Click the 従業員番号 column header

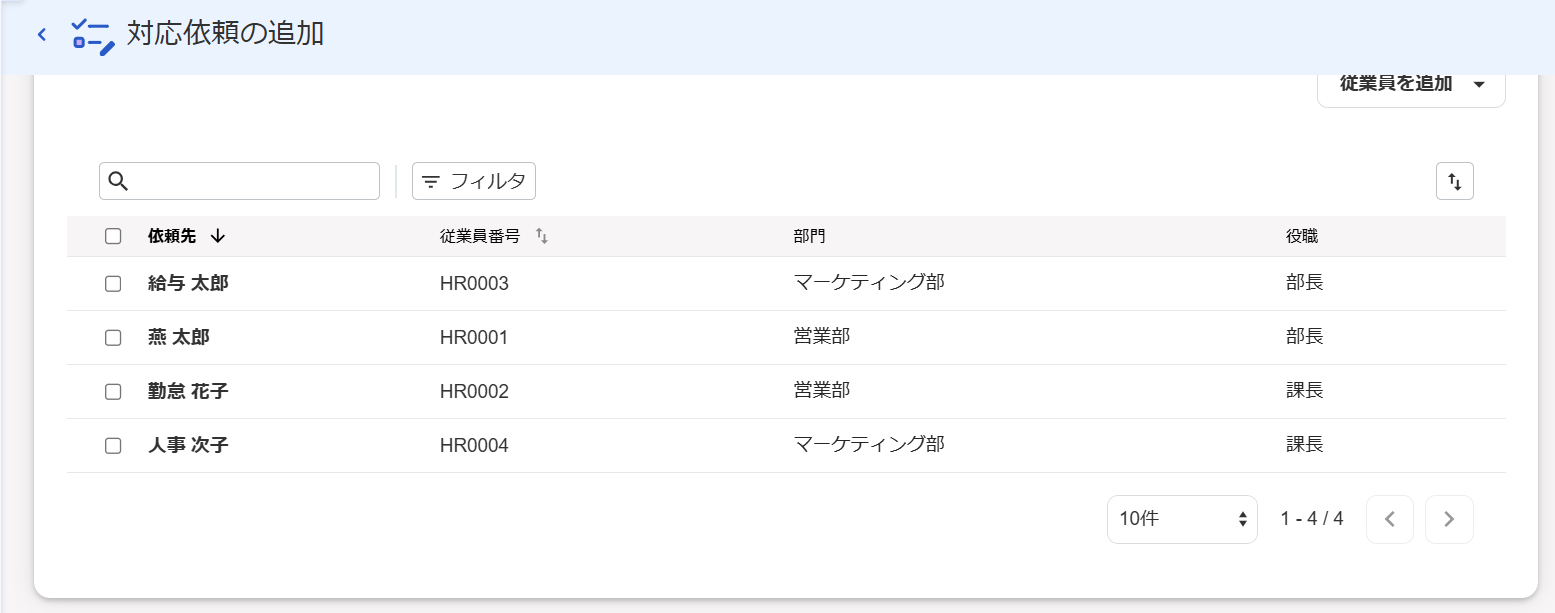click(480, 236)
